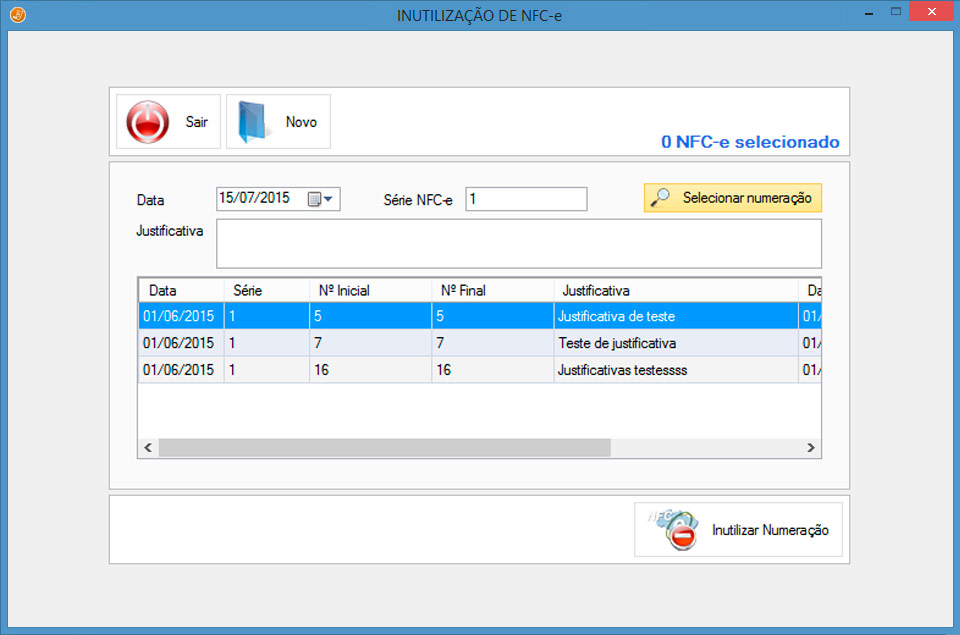This screenshot has height=635, width=960.
Task: Click the application icon in the title bar
Action: (x=18, y=15)
